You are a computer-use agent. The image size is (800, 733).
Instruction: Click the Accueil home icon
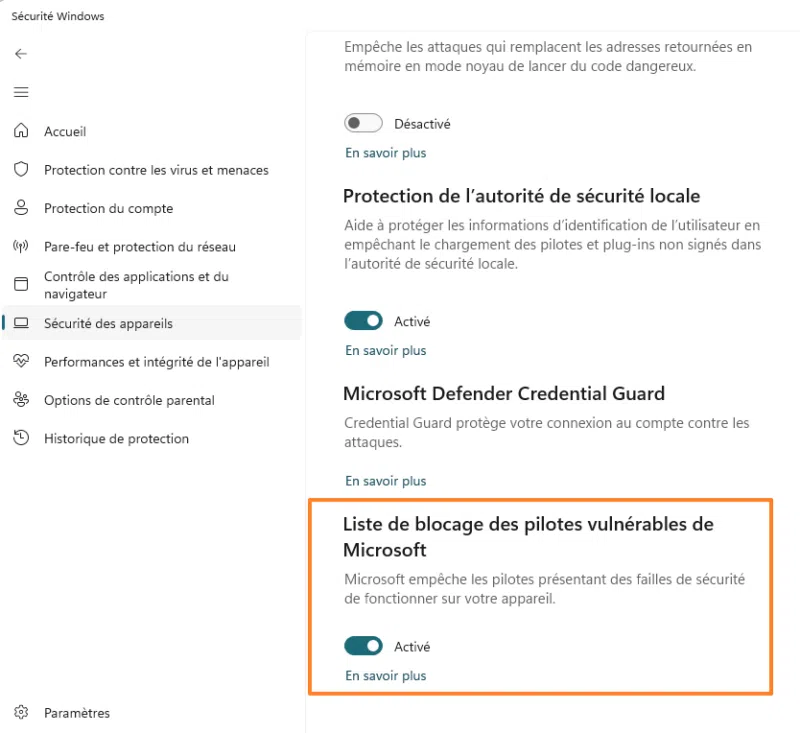pyautogui.click(x=21, y=131)
